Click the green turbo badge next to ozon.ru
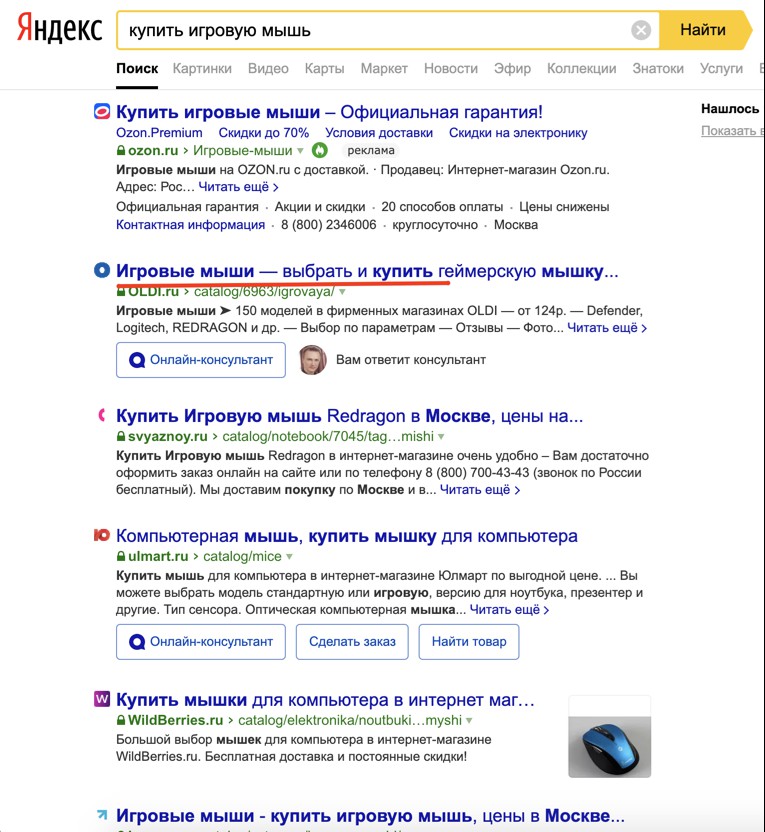Viewport: 765px width, 832px height. click(x=319, y=151)
